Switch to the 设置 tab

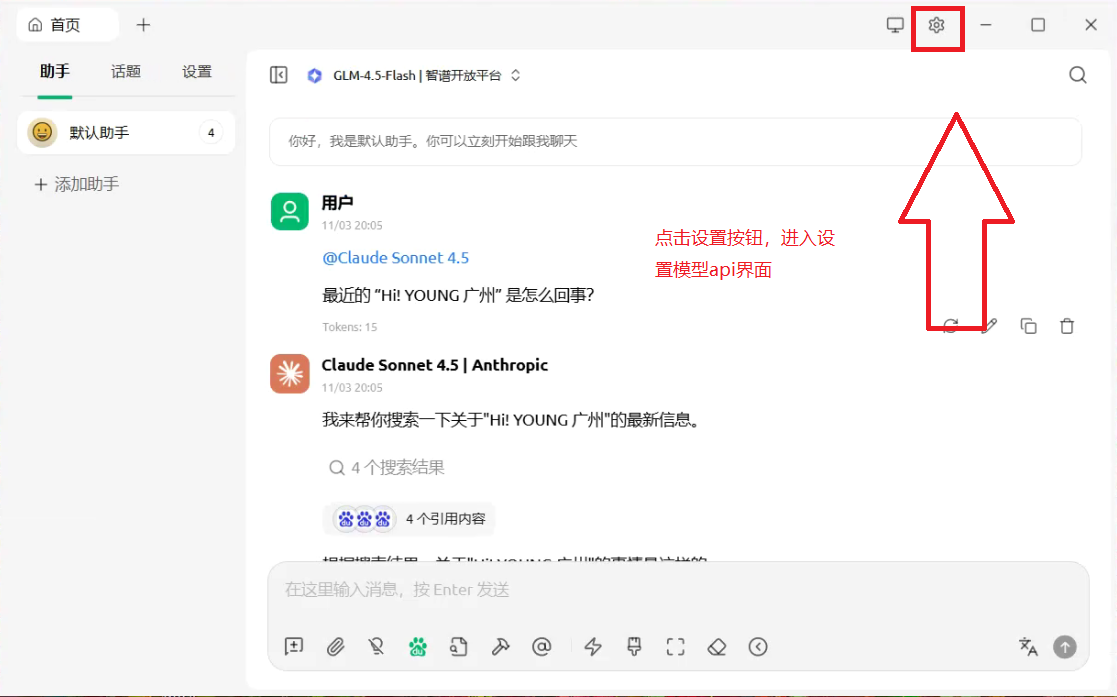click(x=197, y=71)
